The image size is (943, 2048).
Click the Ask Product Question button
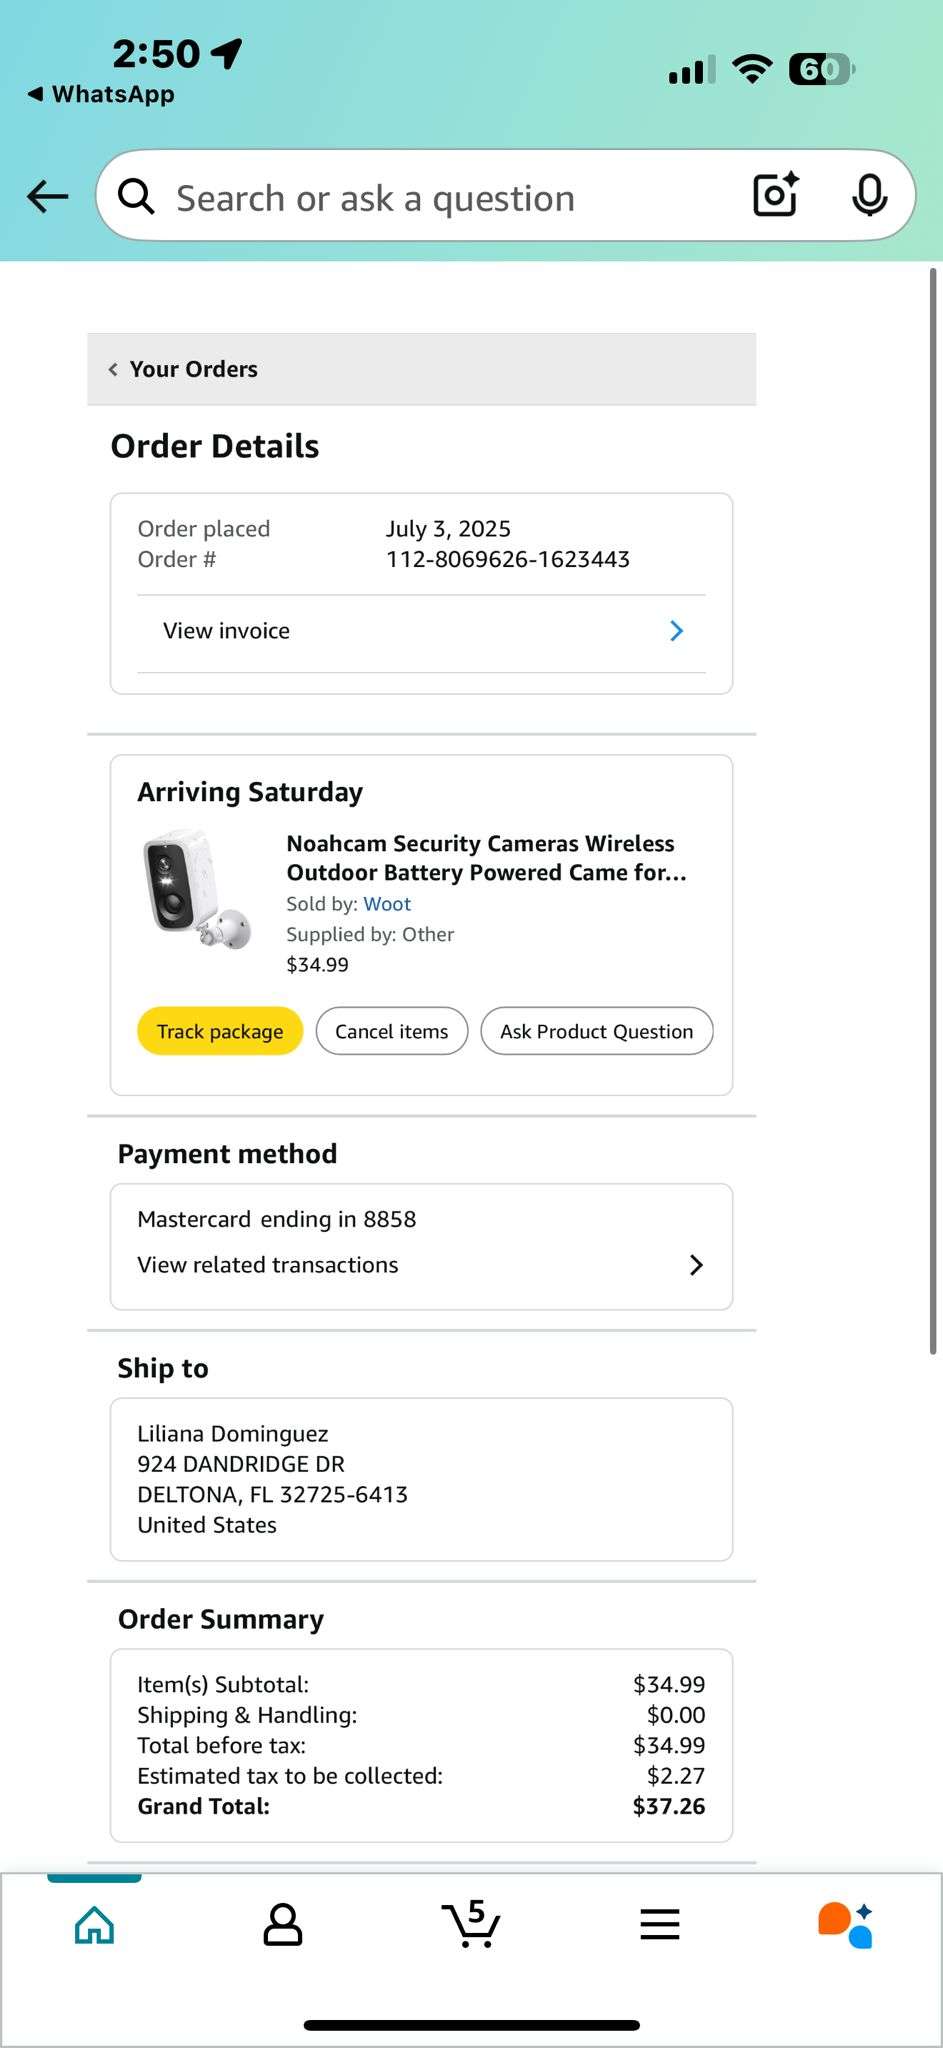pos(597,1031)
